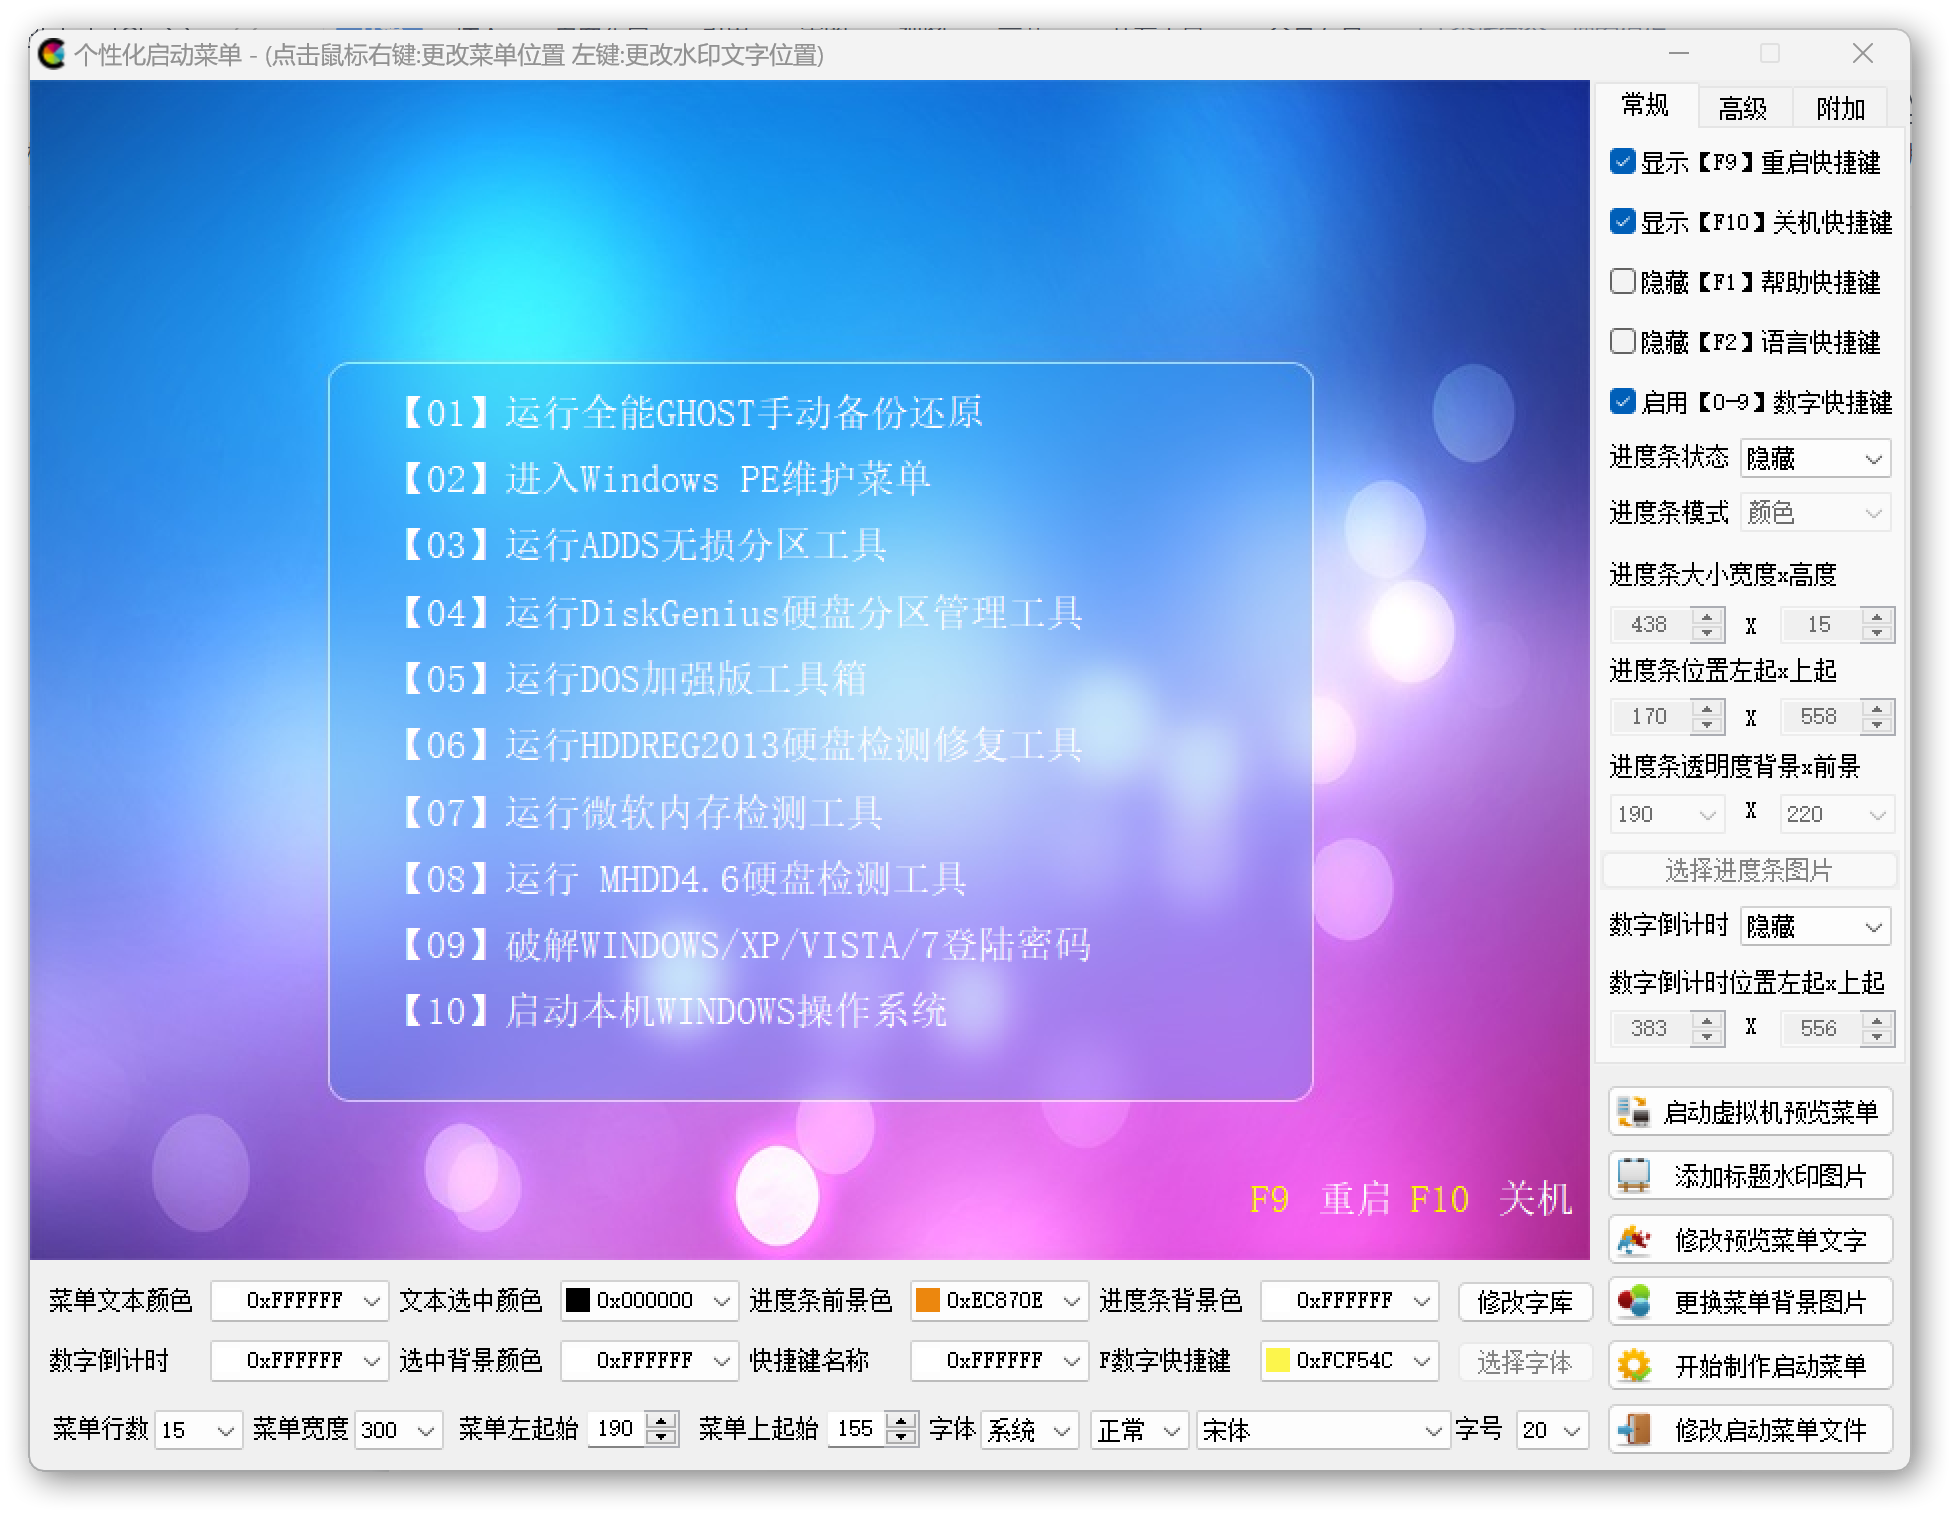Pick the 选中背景颜色 color box
The width and height of the screenshot is (1954, 1514).
point(649,1361)
